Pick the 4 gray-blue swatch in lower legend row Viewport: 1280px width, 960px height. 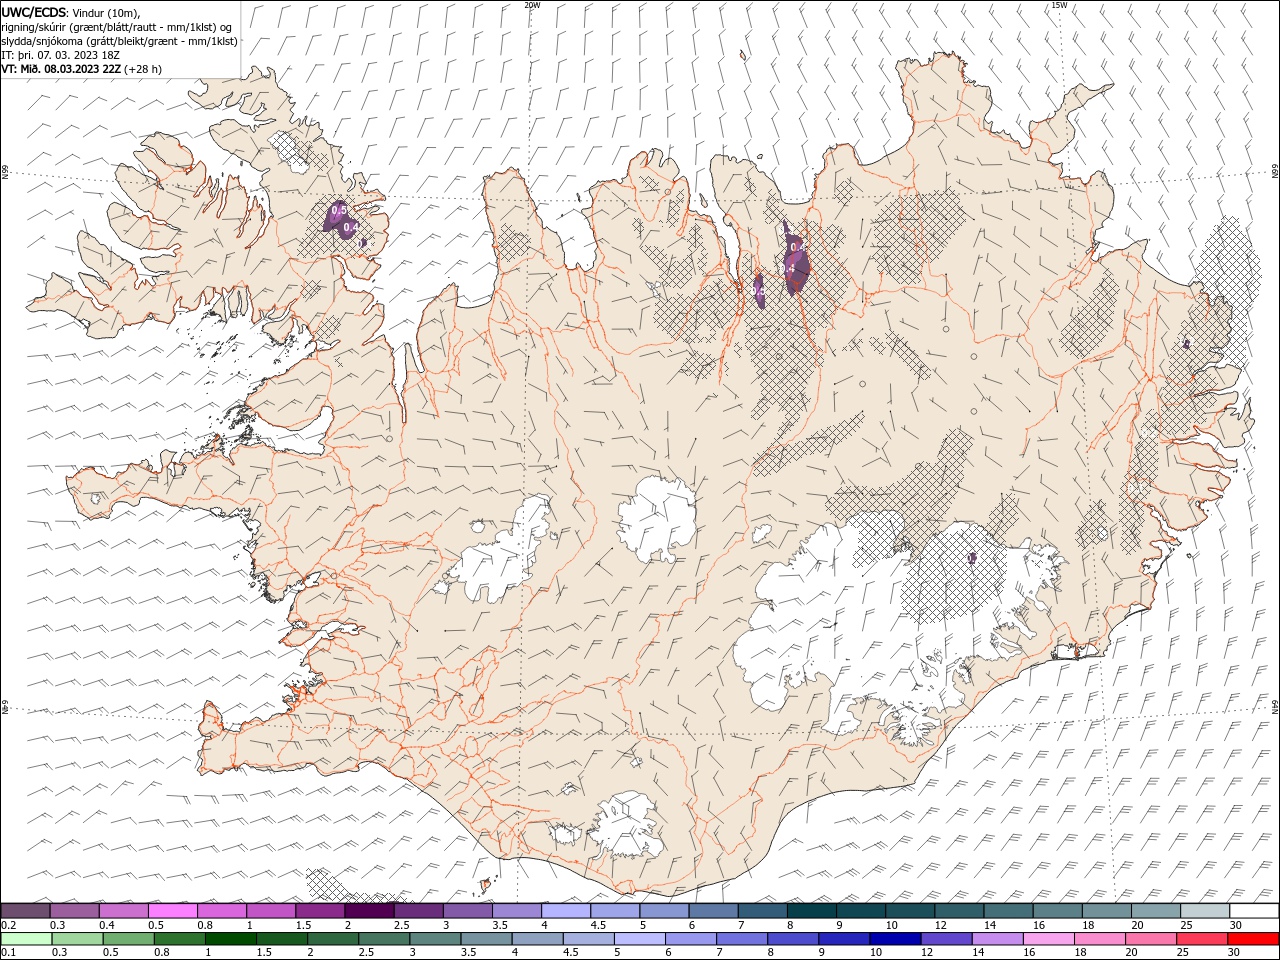click(537, 939)
